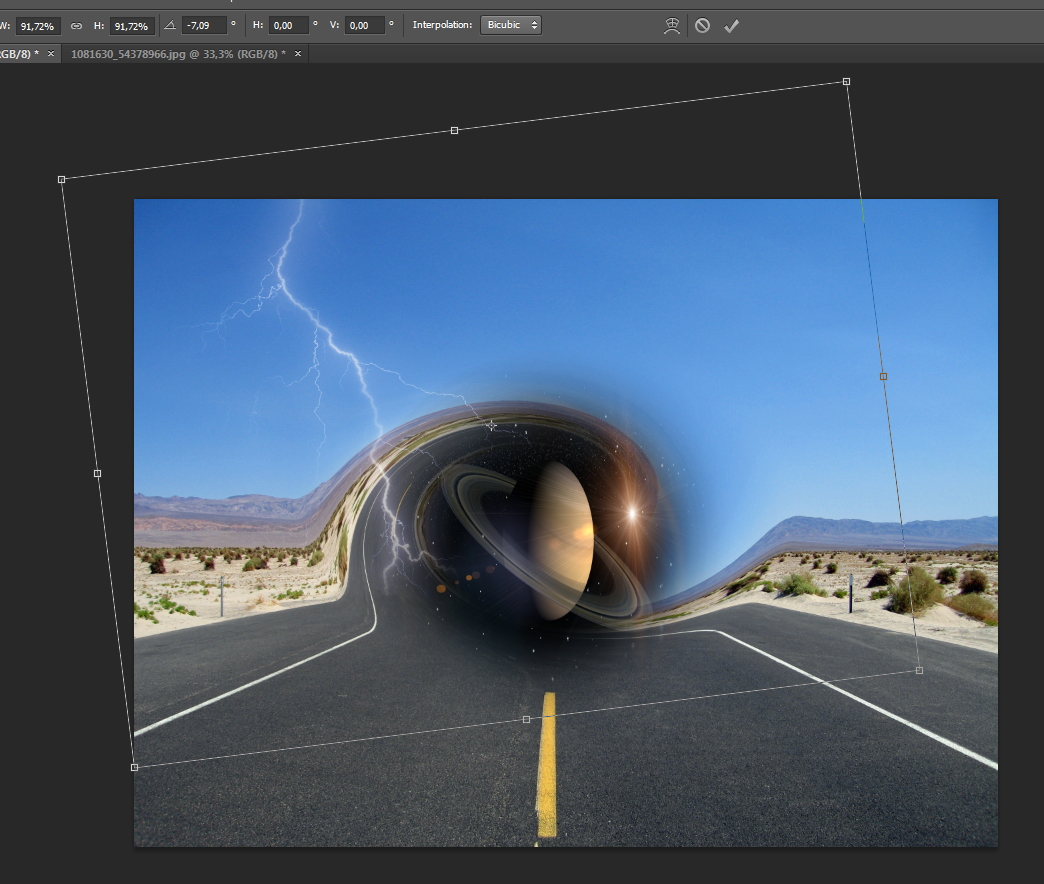Click the rotation field showing -7,09
This screenshot has width=1044, height=884.
click(203, 25)
